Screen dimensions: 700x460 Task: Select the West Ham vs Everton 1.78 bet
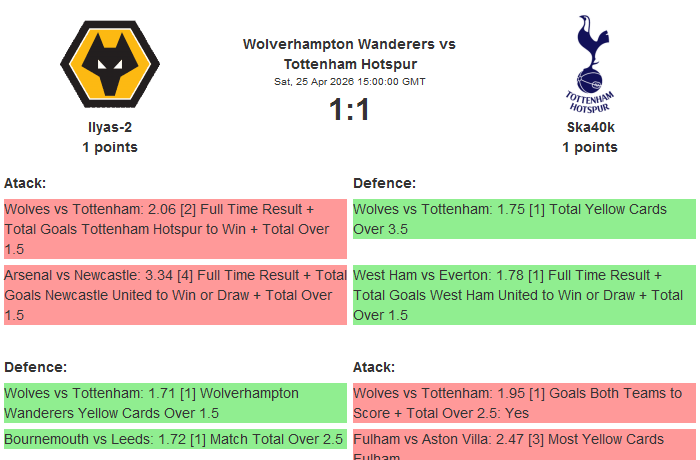point(524,295)
